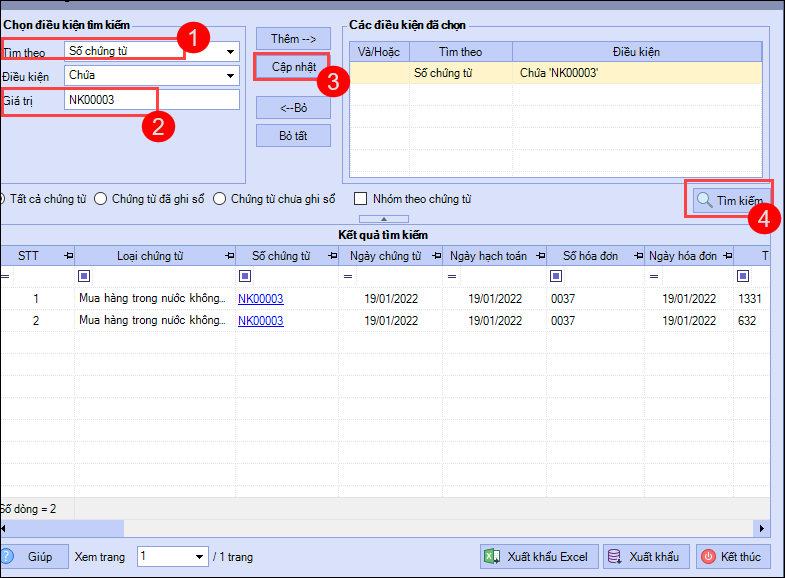
Task: Click the horizontal scrollbar right arrow
Action: click(x=763, y=528)
